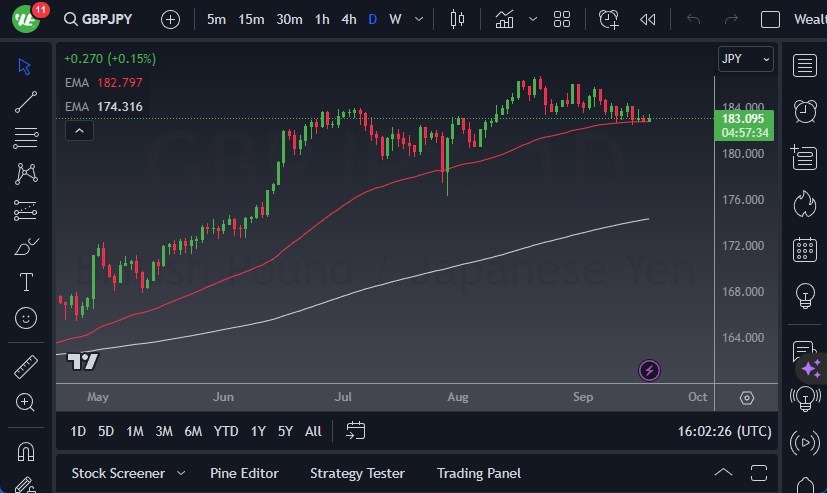The image size is (827, 493).
Task: Select the Text annotation tool
Action: click(x=26, y=282)
